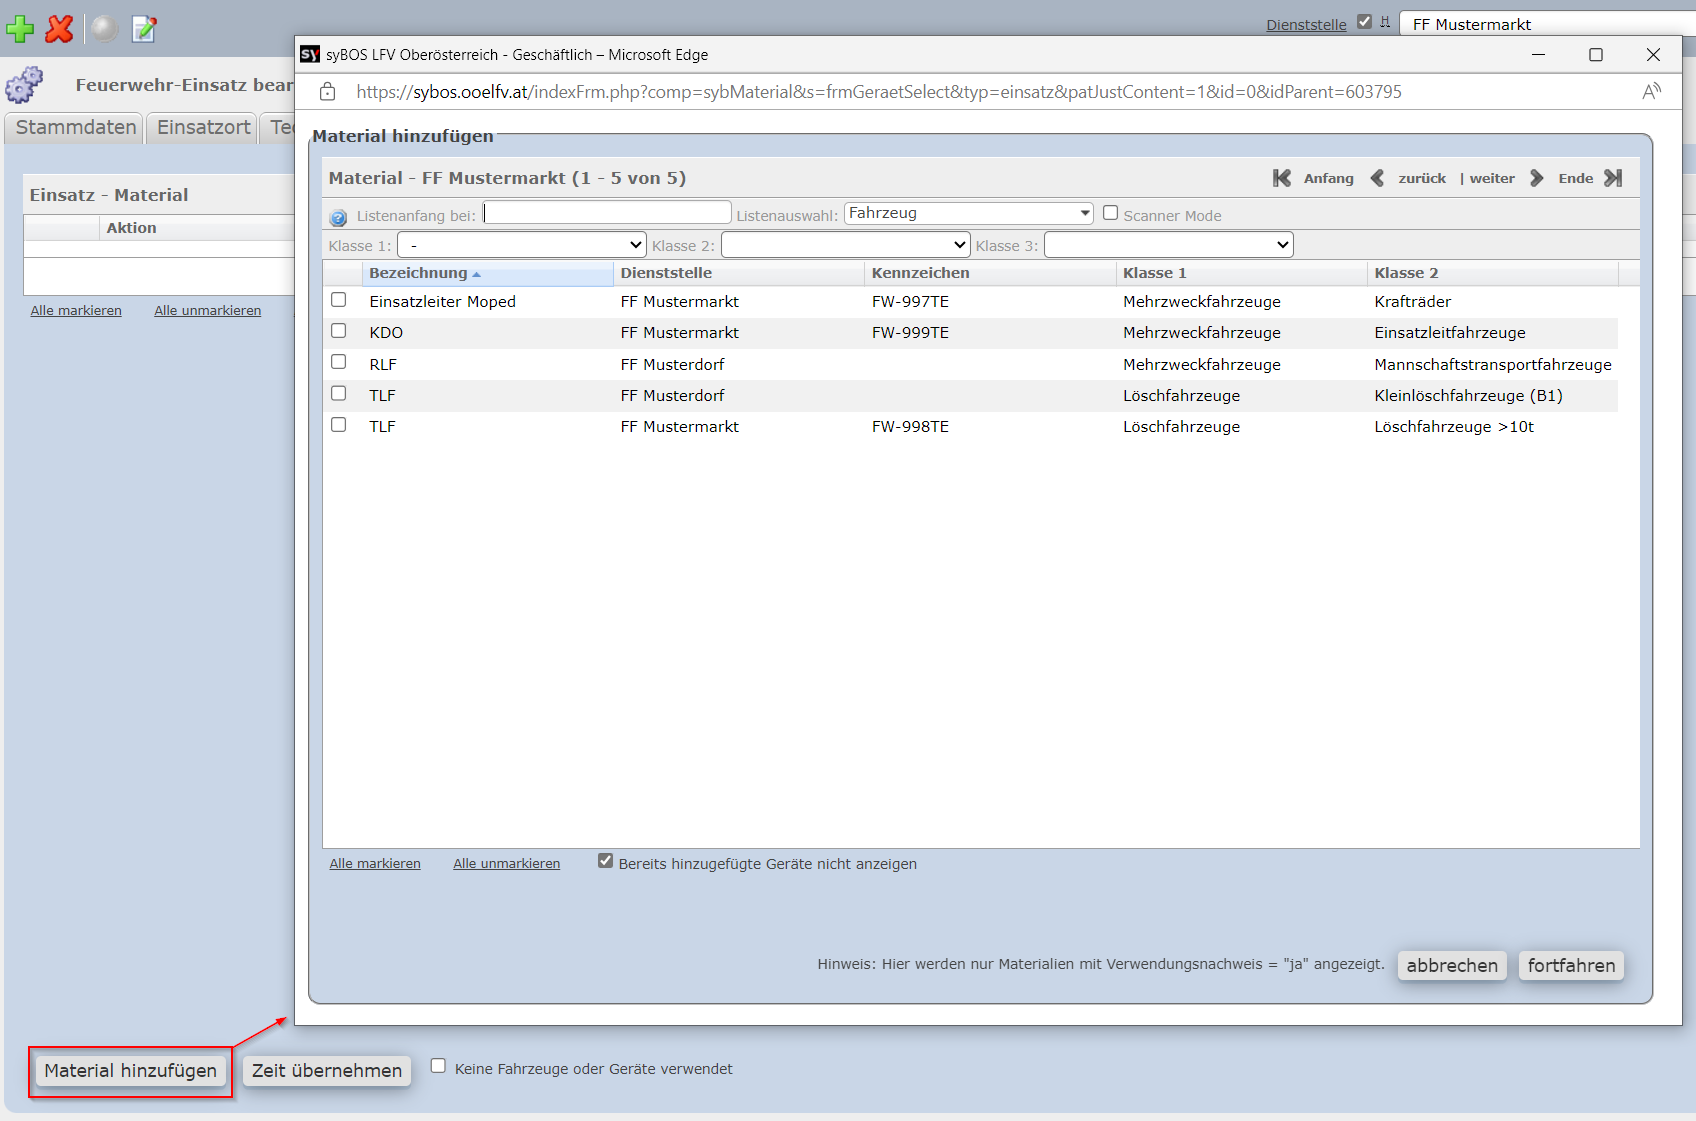1696x1121 pixels.
Task: Focus the Listenanfang bei input field
Action: pos(608,213)
